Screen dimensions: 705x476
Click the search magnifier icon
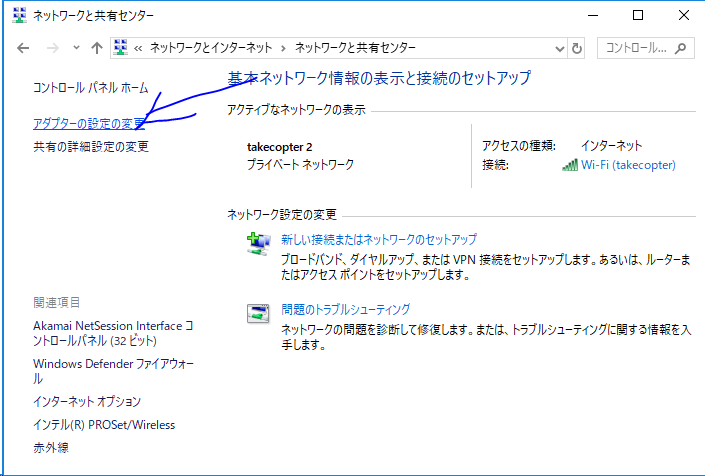[x=680, y=48]
